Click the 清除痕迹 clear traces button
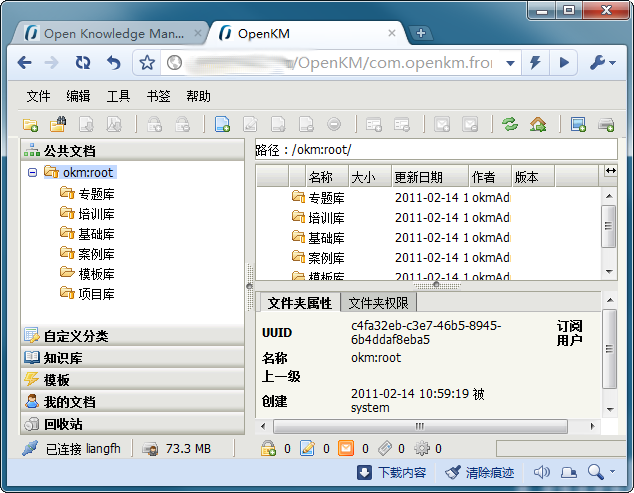 click(480, 472)
